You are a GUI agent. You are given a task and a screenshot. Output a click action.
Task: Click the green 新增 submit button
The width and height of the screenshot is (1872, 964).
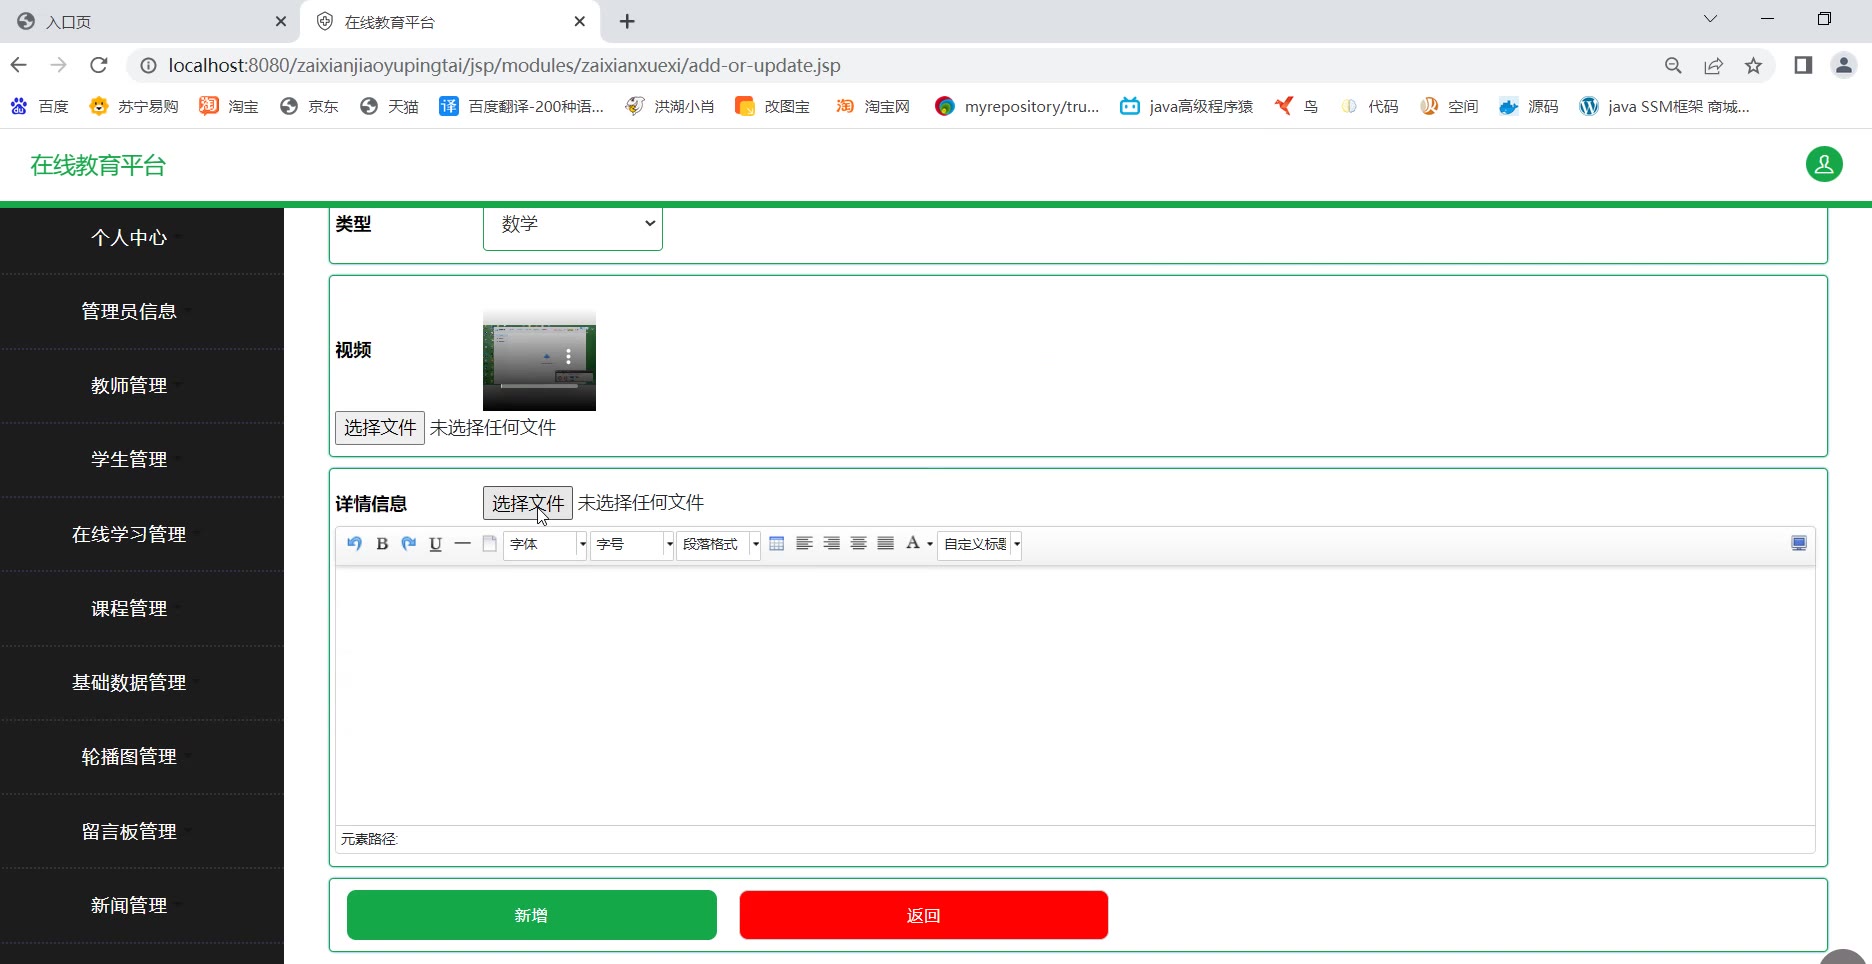(x=532, y=915)
